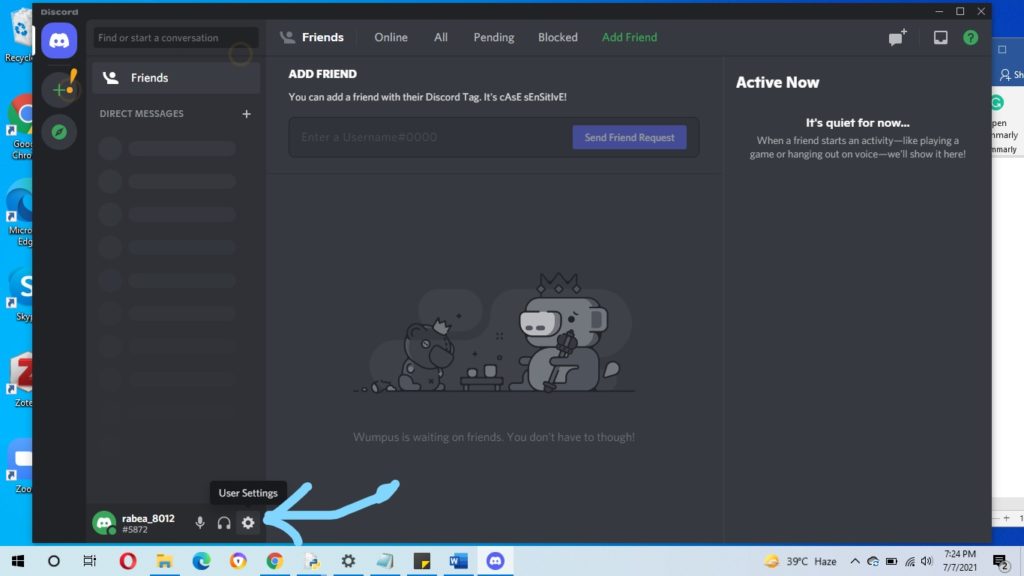
Task: Click the ADD FRIEND heading
Action: coord(323,74)
